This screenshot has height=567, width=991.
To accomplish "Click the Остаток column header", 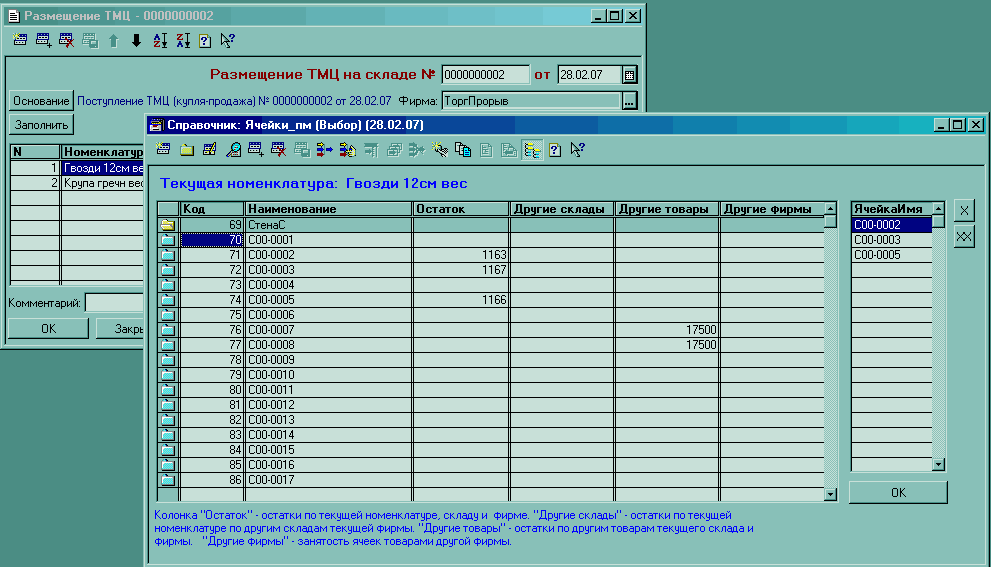I will (x=460, y=209).
